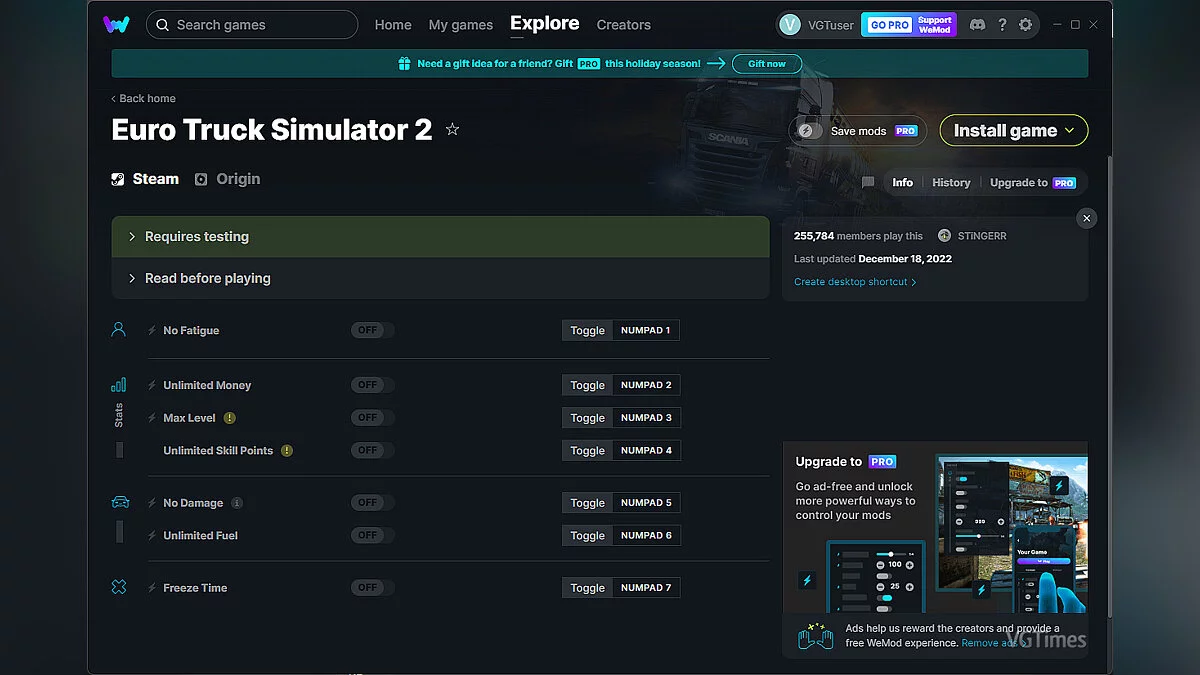Open the chat icon beside the Info tab
Screen dimensions: 1200x675
coord(868,182)
